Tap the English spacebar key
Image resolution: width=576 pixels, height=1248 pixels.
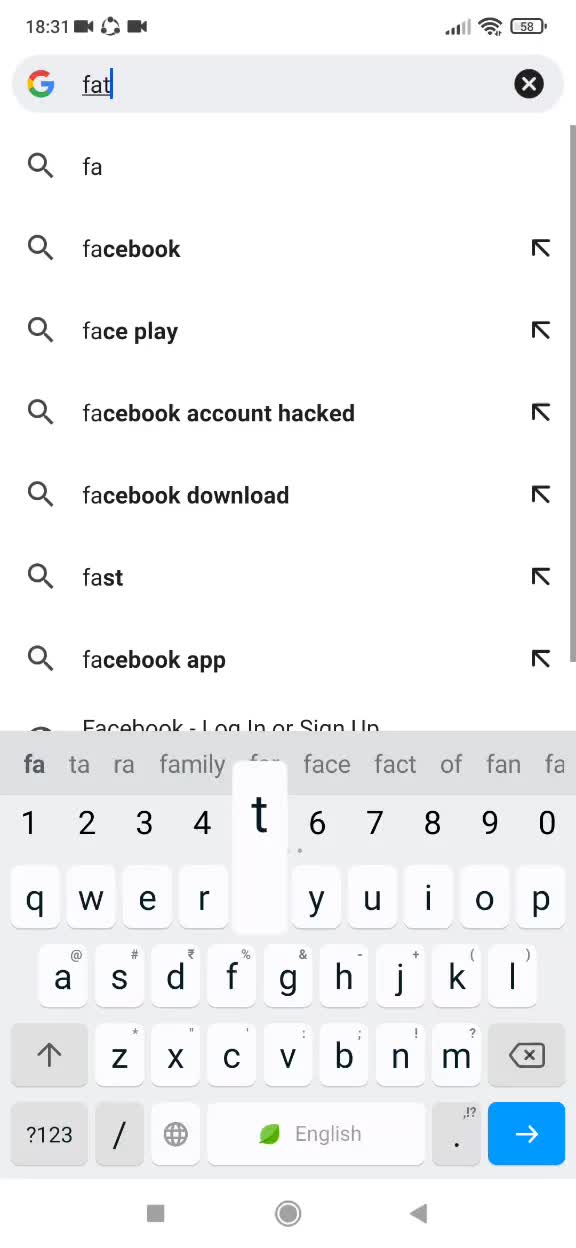(x=316, y=1134)
